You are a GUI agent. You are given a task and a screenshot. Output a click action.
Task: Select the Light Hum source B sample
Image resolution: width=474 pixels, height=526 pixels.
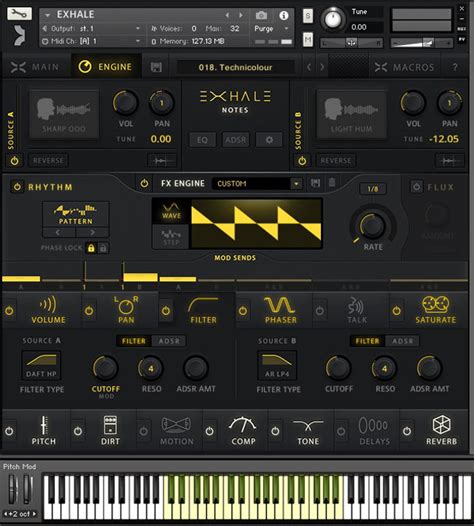tap(351, 114)
